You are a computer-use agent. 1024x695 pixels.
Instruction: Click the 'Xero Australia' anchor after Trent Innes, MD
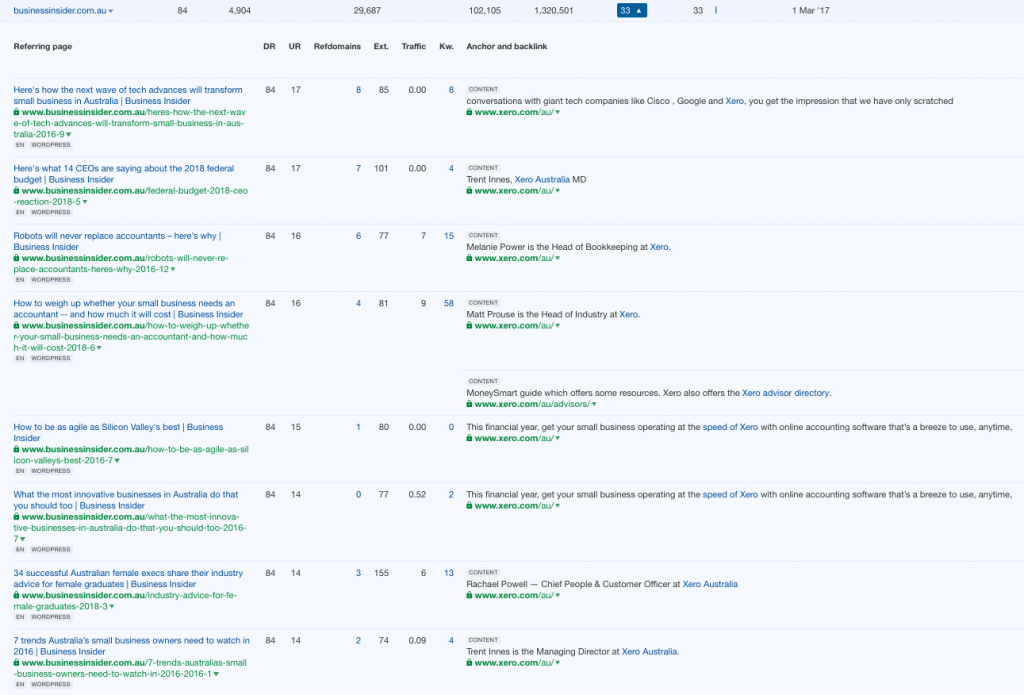click(x=542, y=180)
